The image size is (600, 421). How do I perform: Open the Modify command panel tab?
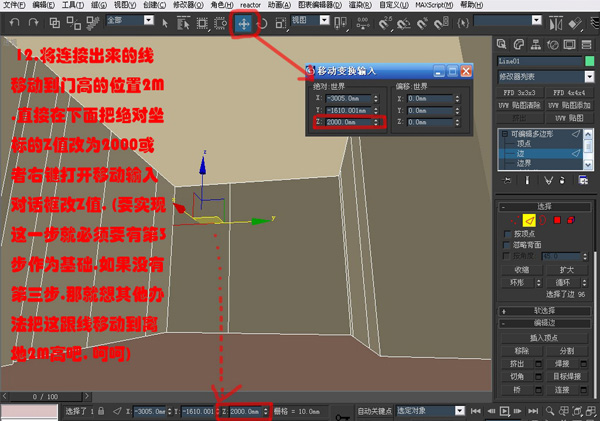click(518, 44)
